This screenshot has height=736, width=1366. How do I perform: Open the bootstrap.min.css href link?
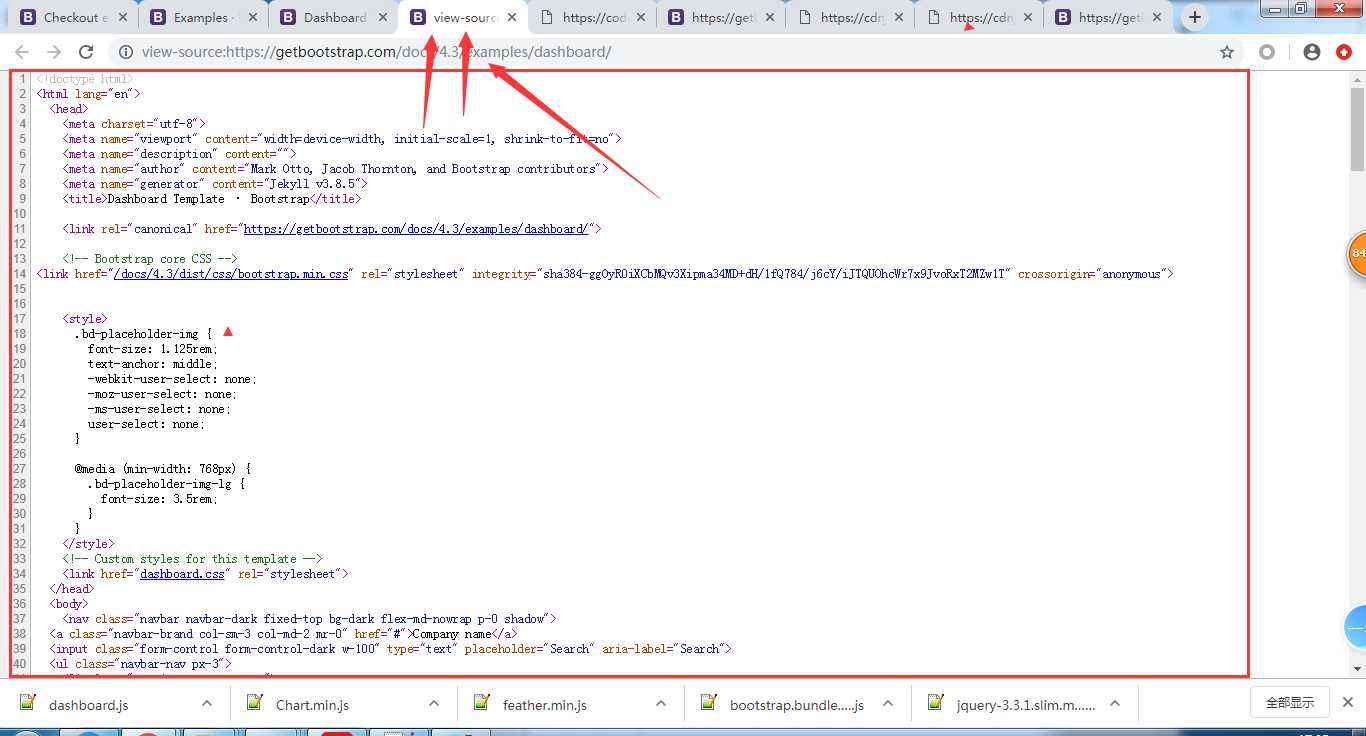coord(231,274)
